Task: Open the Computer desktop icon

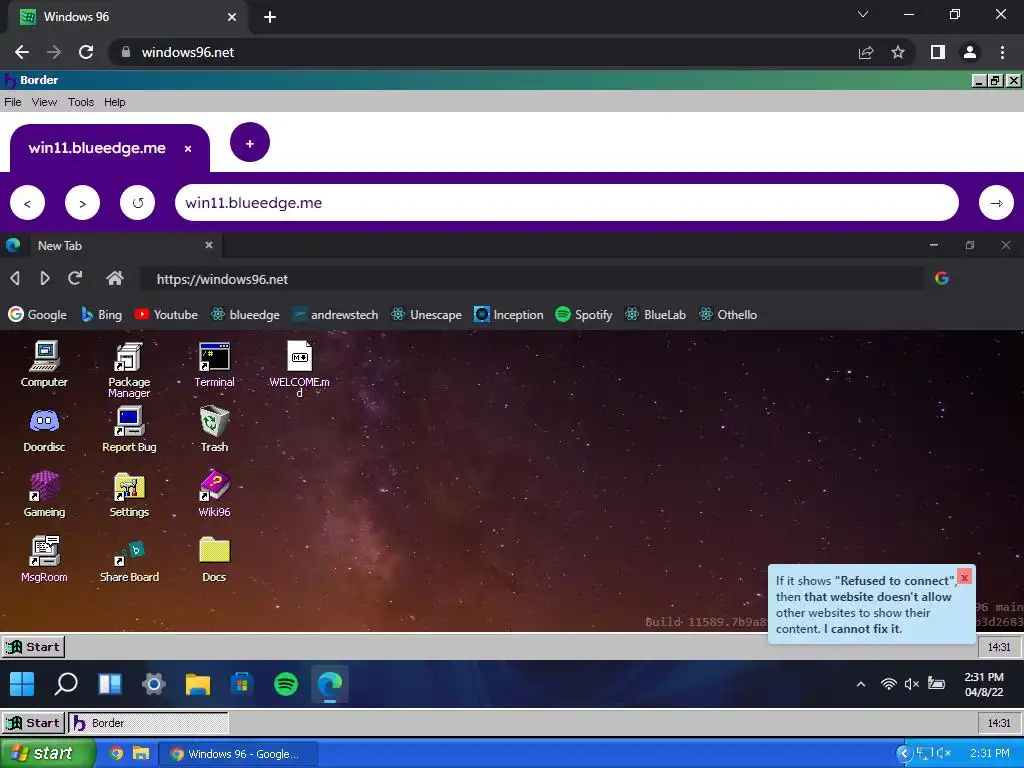Action: click(x=44, y=364)
